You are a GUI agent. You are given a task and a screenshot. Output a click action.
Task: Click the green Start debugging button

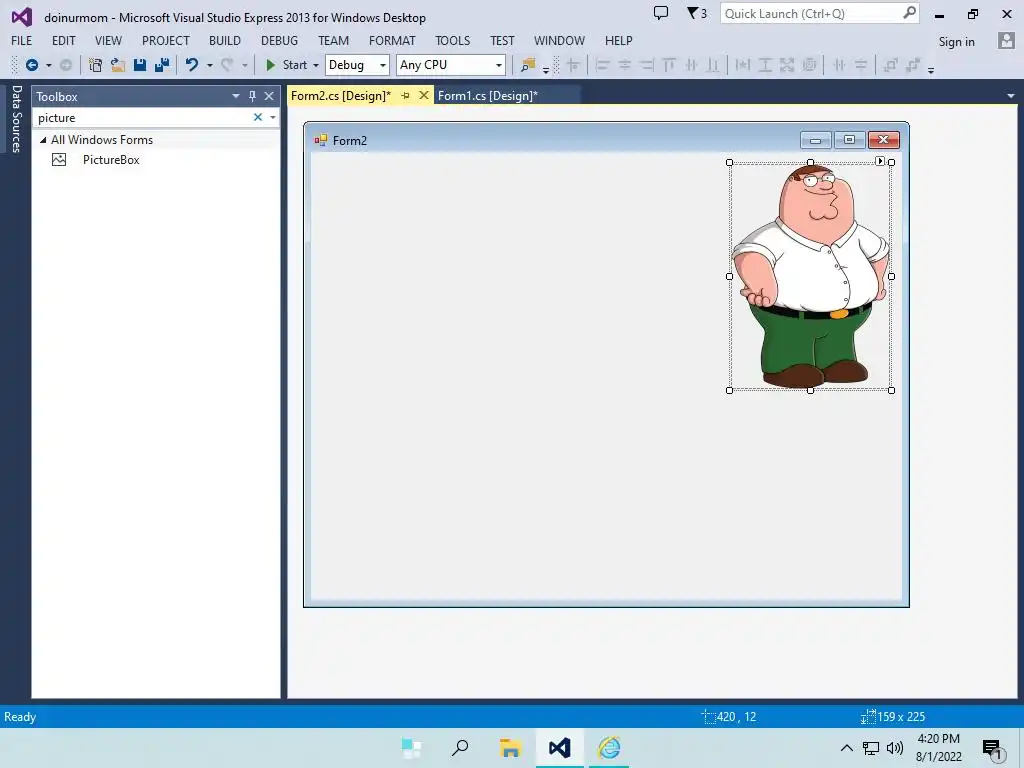(x=286, y=65)
